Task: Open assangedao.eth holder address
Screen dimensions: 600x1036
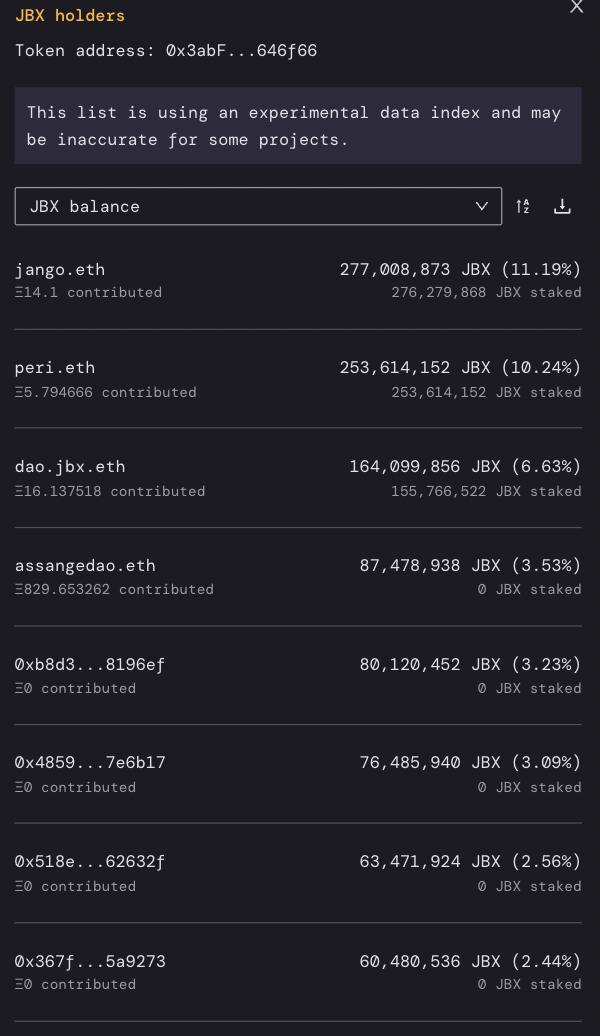Action: click(85, 565)
